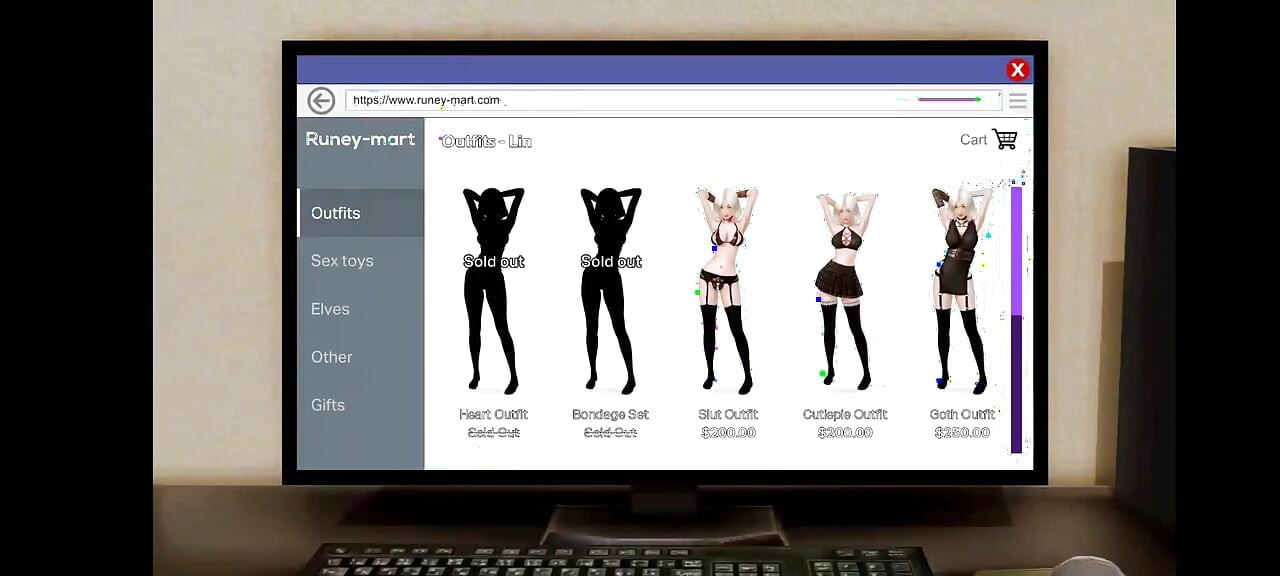Click the Goth Outfit $250.00 price
The width and height of the screenshot is (1280, 576).
pos(962,433)
